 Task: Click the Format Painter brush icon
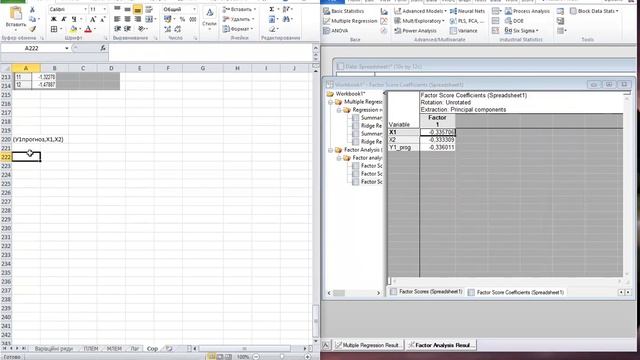[33, 29]
